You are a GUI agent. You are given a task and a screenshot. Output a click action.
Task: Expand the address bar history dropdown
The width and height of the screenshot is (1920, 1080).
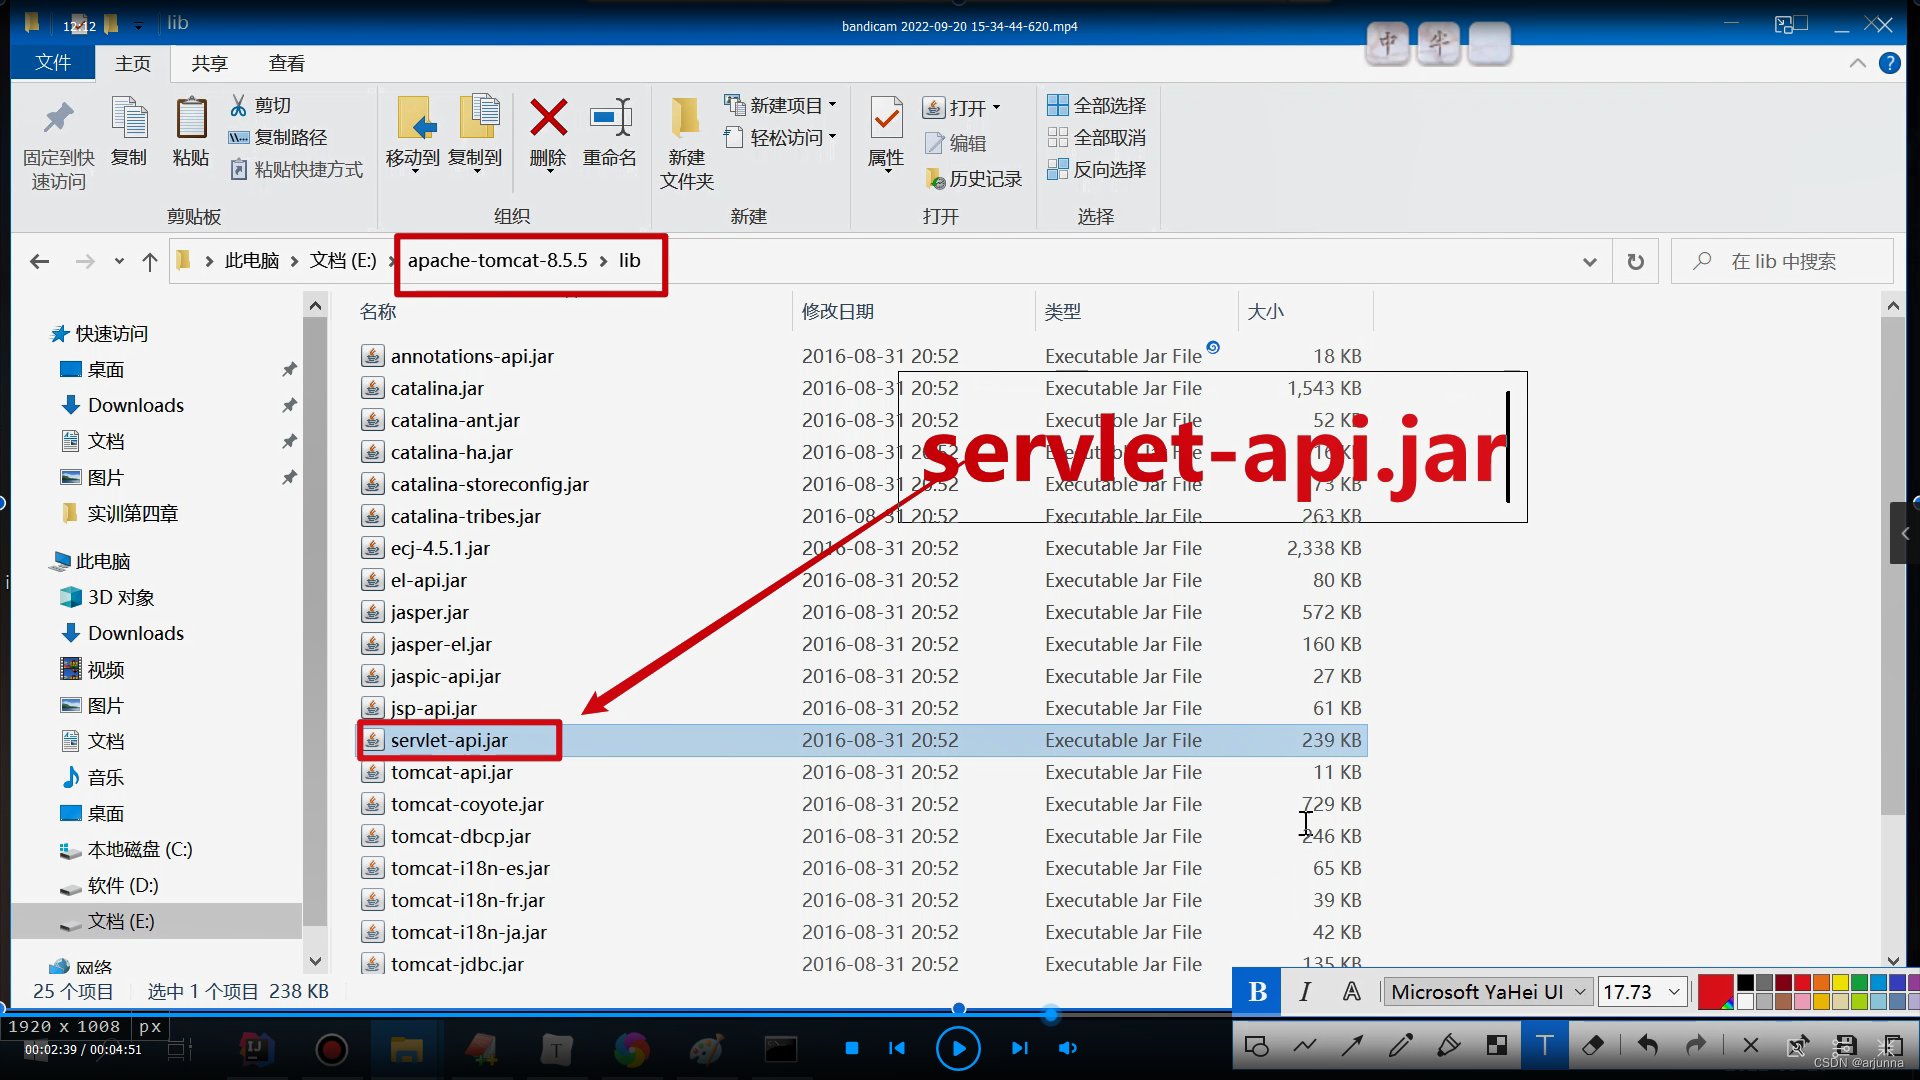[x=1589, y=262]
